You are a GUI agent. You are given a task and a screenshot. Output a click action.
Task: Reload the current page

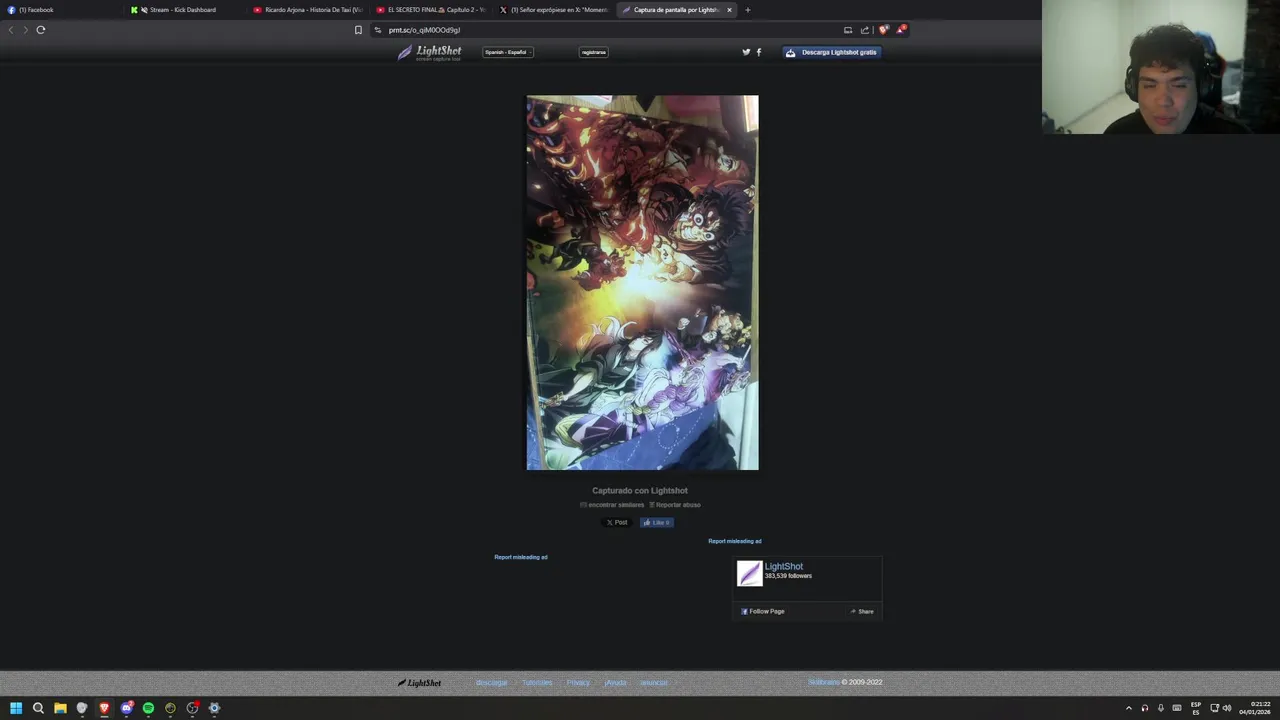click(41, 30)
